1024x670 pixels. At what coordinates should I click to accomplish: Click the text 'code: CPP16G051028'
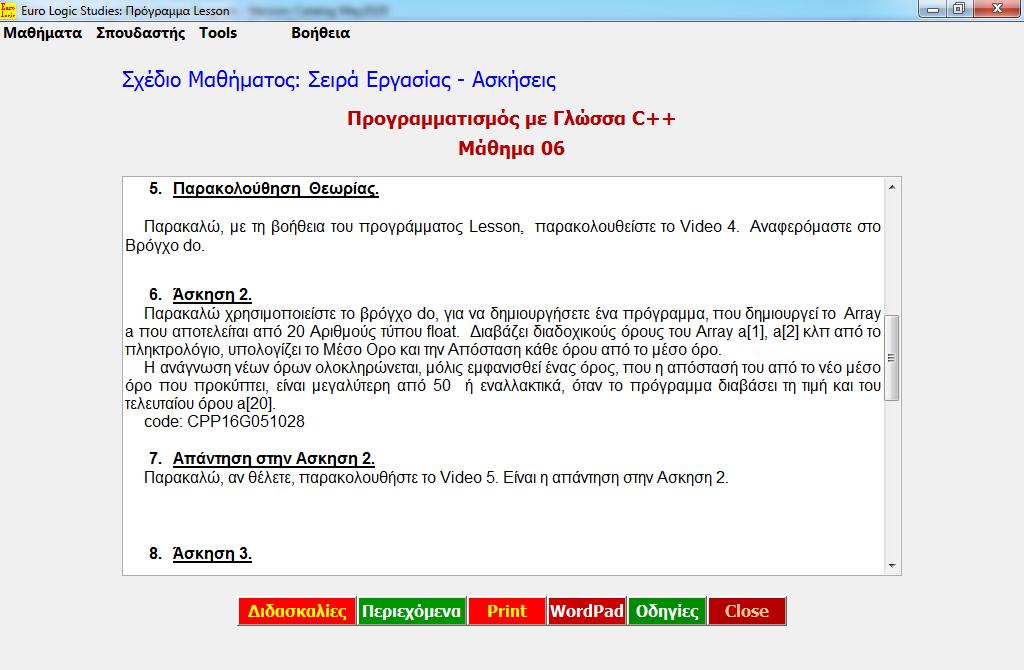pyautogui.click(x=224, y=421)
